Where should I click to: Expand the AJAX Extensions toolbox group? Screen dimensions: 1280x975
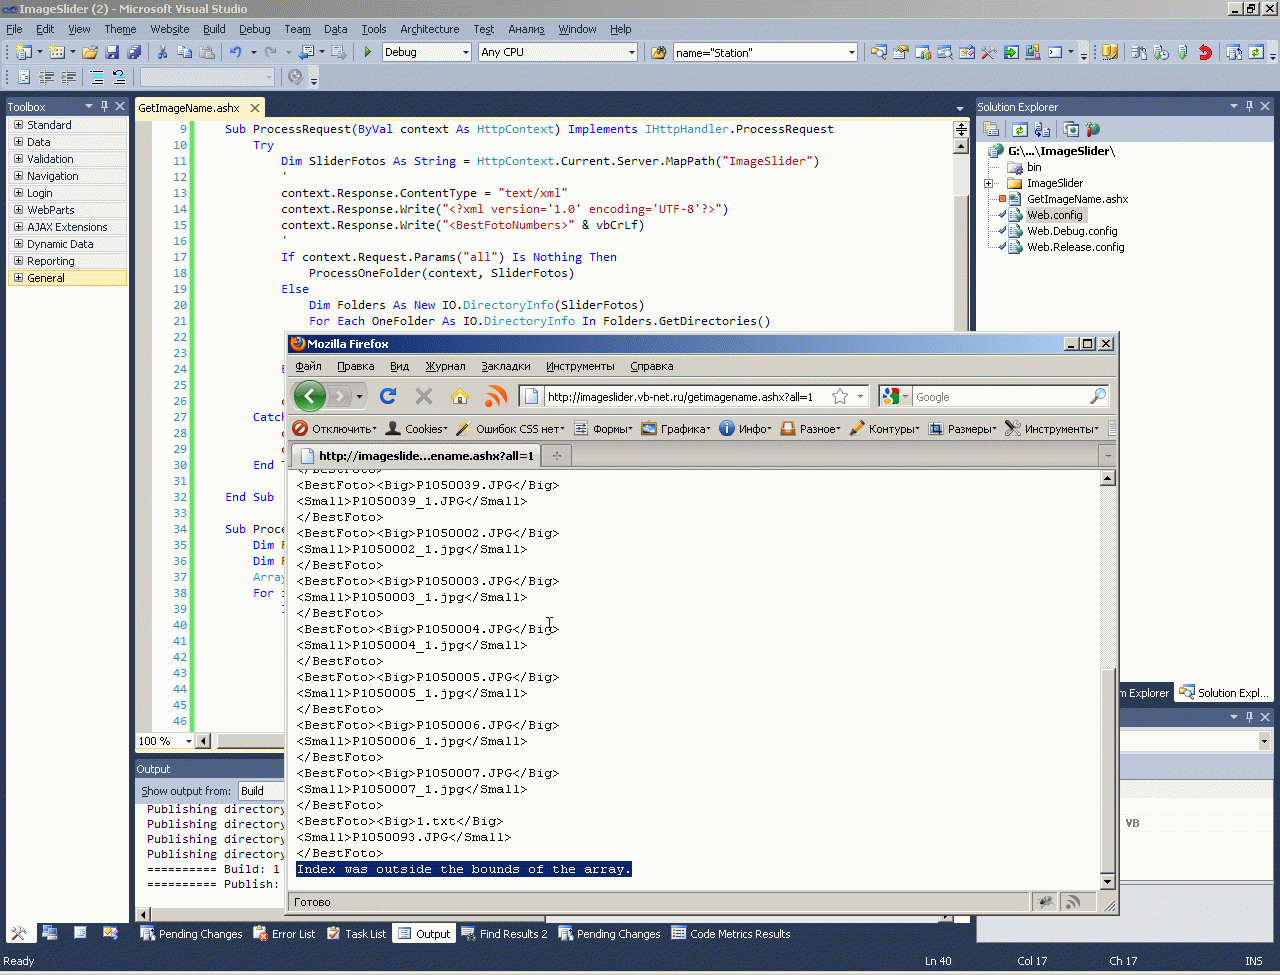pos(18,227)
